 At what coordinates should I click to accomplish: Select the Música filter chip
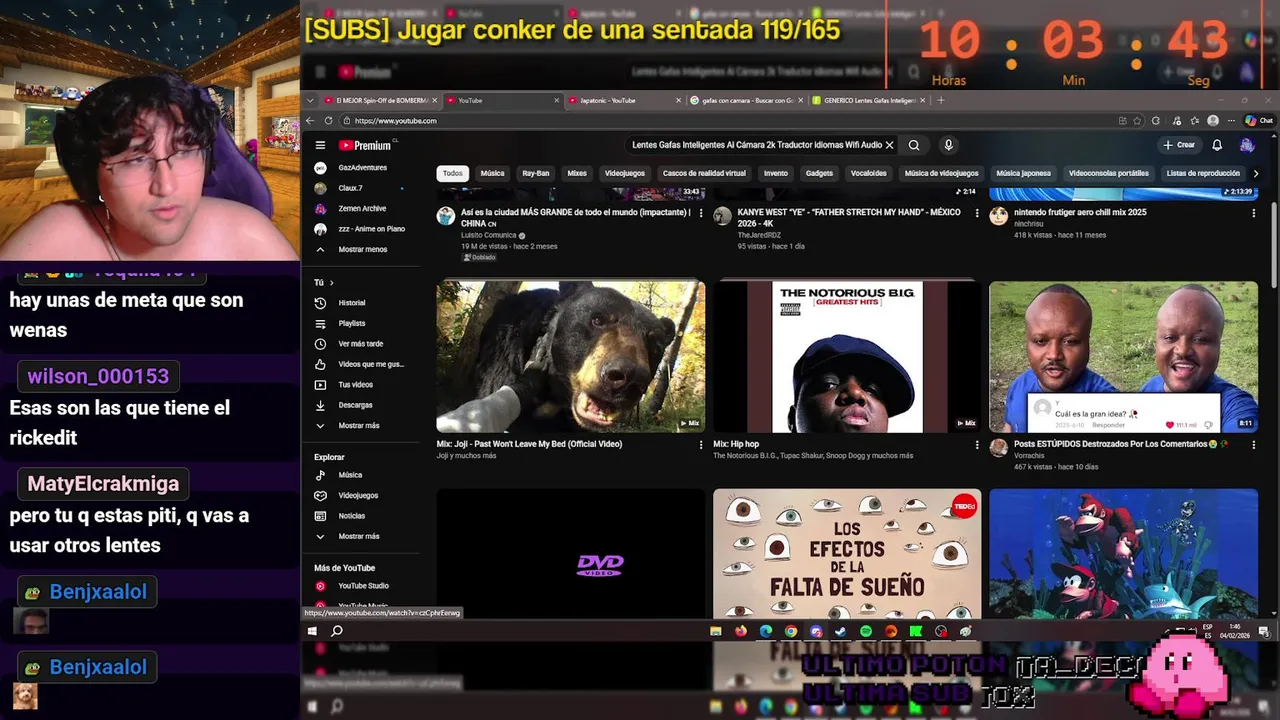pos(492,173)
